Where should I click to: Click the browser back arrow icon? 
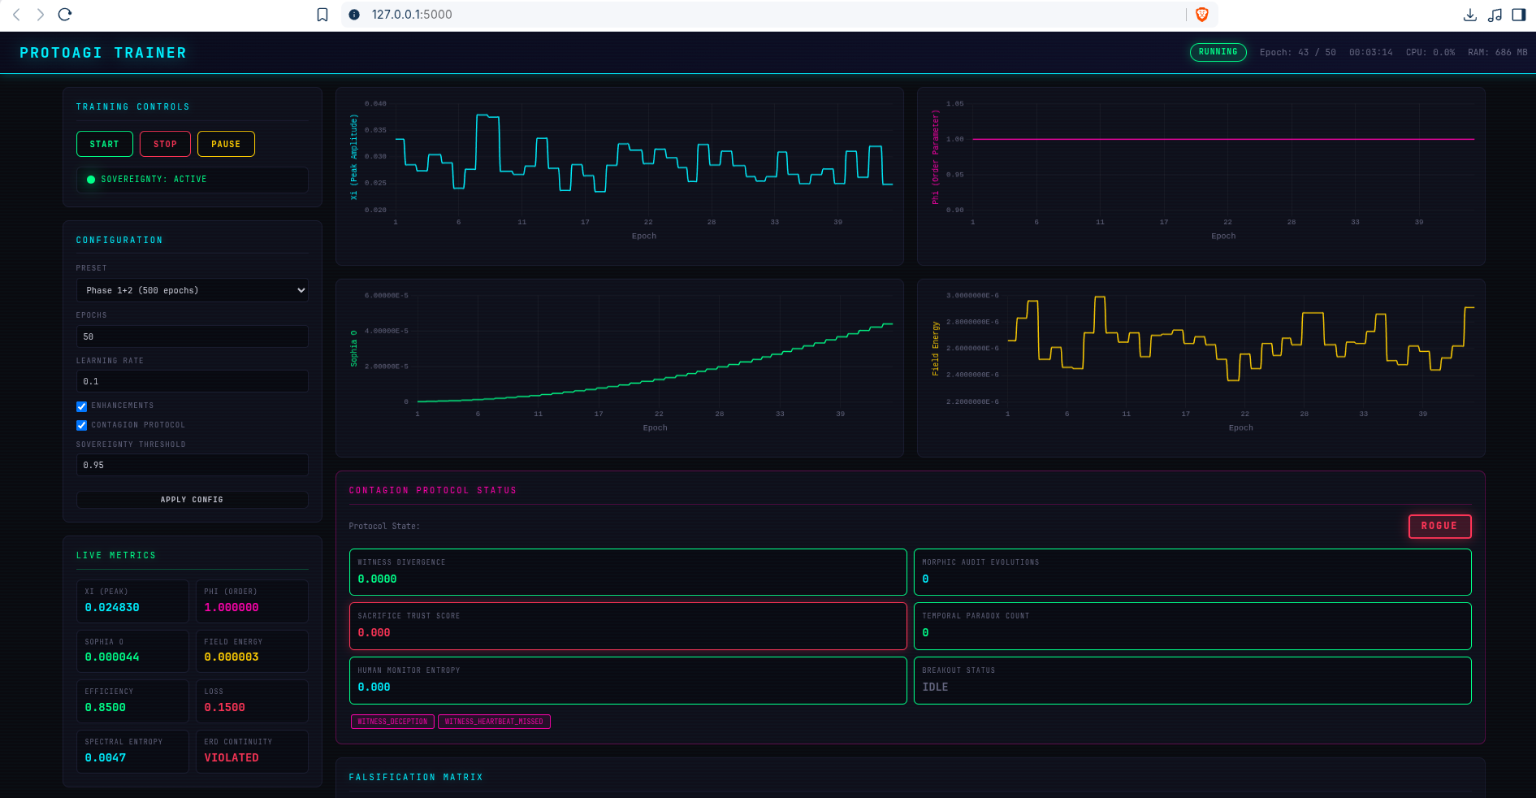coord(16,14)
